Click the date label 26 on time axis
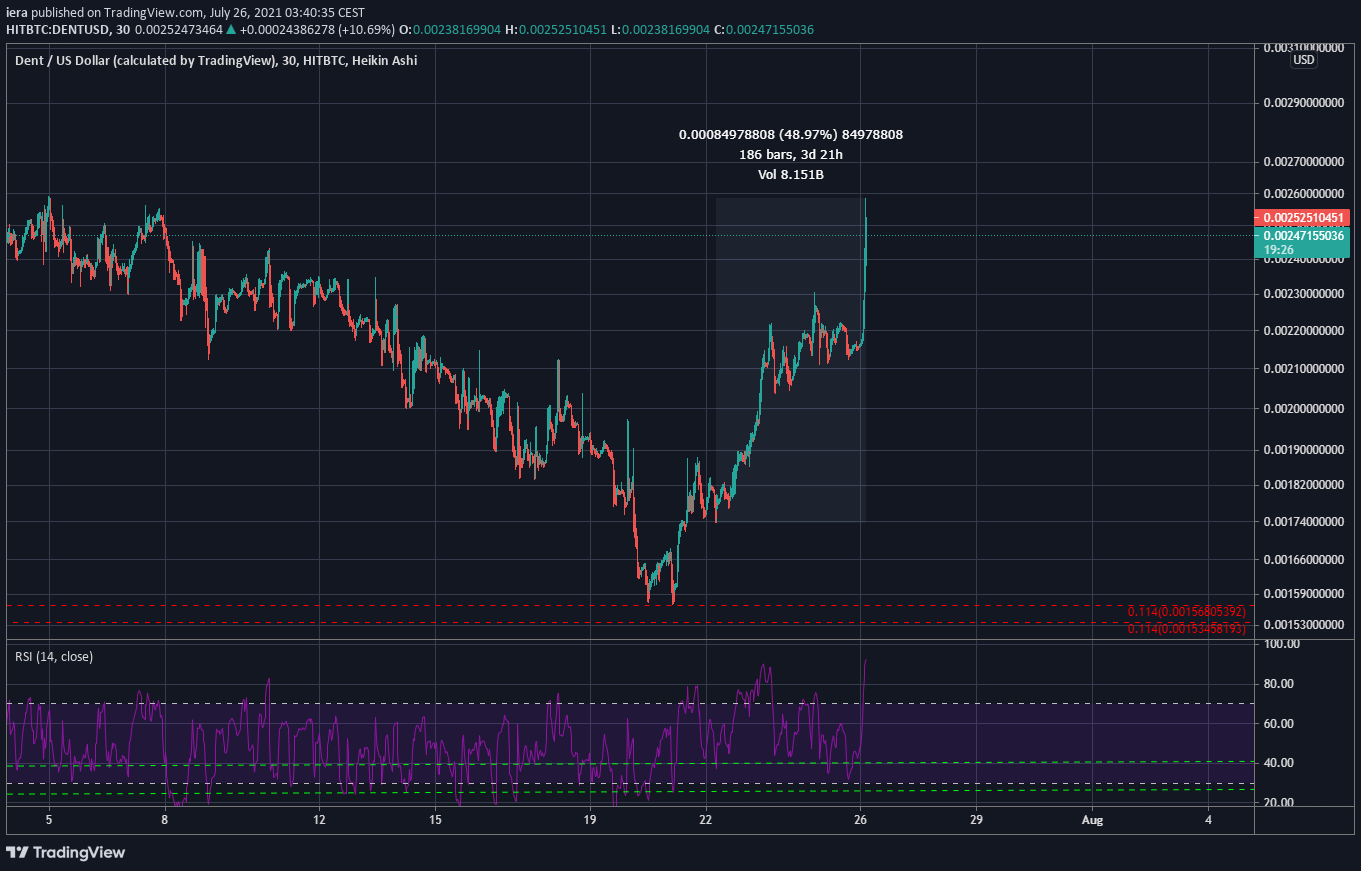Screen dimensions: 1361x871 click(861, 820)
